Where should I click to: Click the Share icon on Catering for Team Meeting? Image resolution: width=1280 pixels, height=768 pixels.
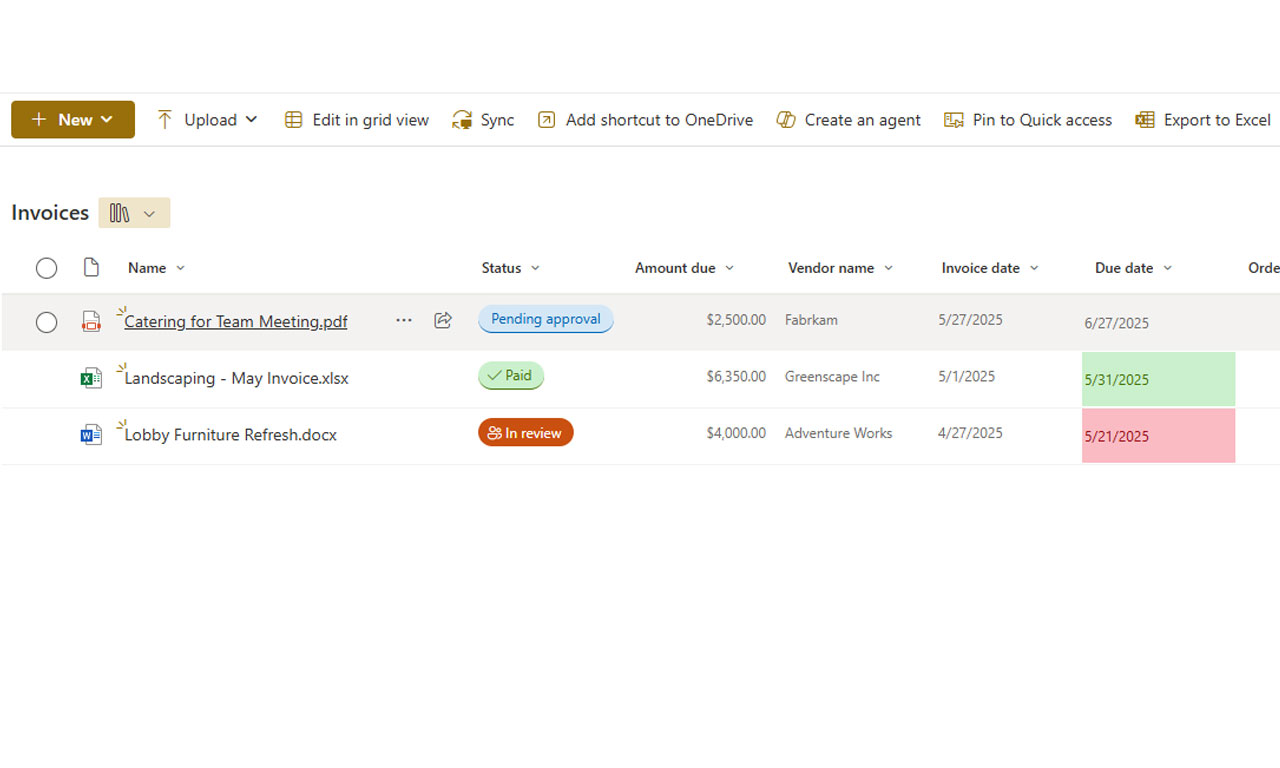point(442,321)
